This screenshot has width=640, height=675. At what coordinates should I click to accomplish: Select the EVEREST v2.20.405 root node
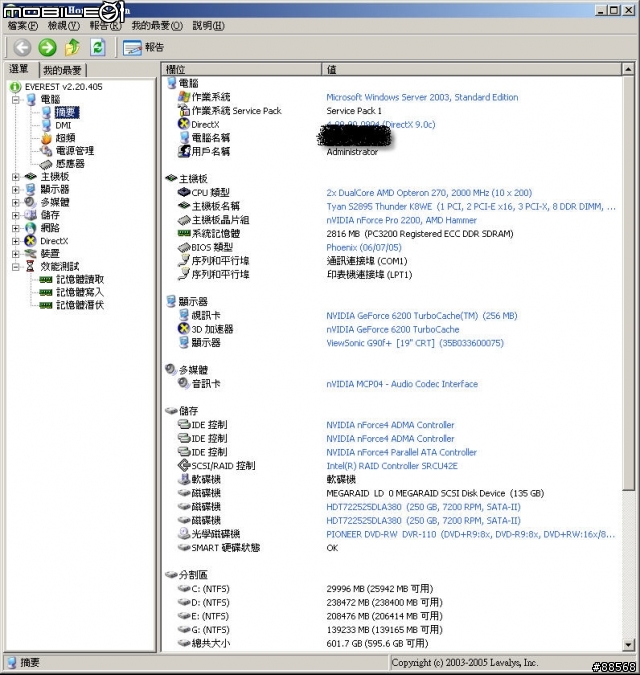(64, 87)
